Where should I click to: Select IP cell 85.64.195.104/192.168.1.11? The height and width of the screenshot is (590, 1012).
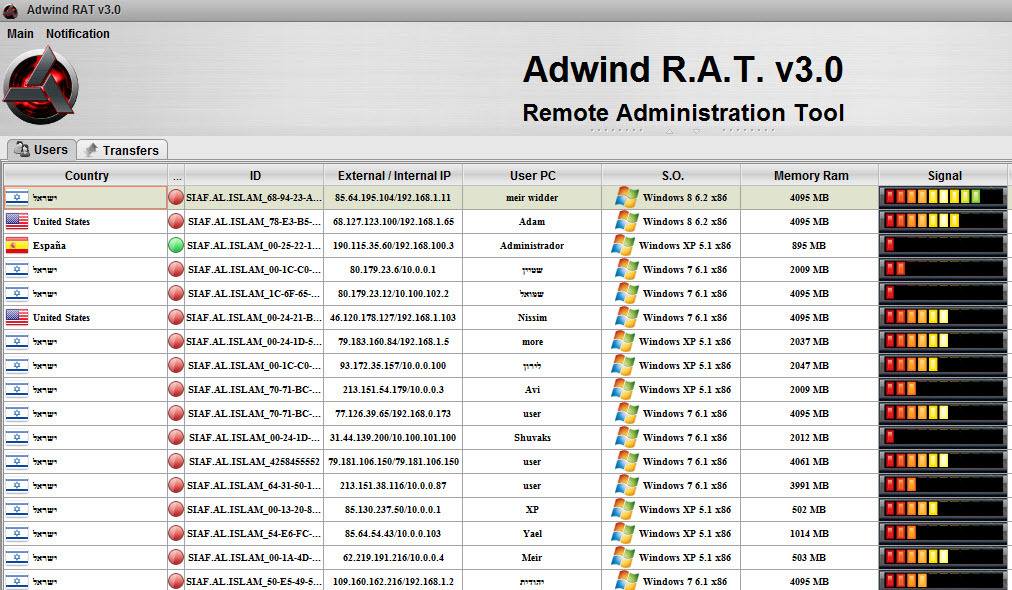pos(393,198)
